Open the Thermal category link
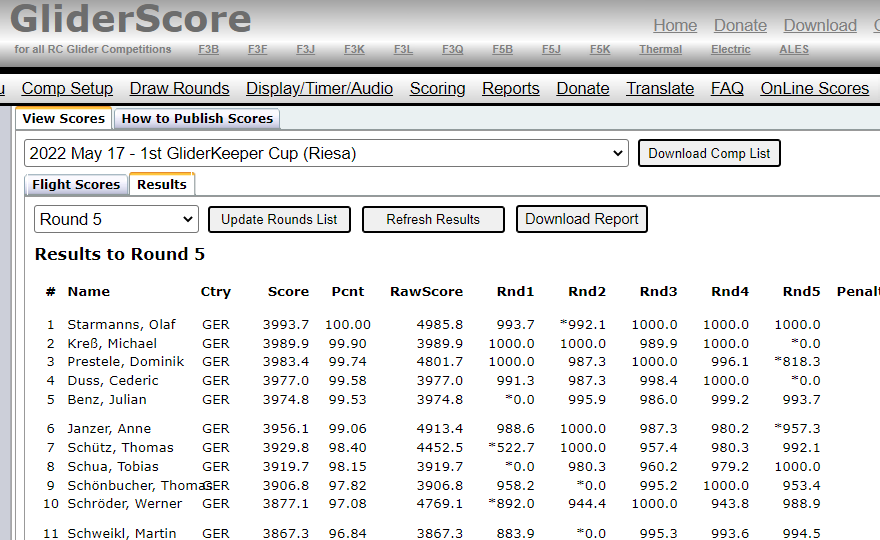Screen dimensions: 880x540 661,49
